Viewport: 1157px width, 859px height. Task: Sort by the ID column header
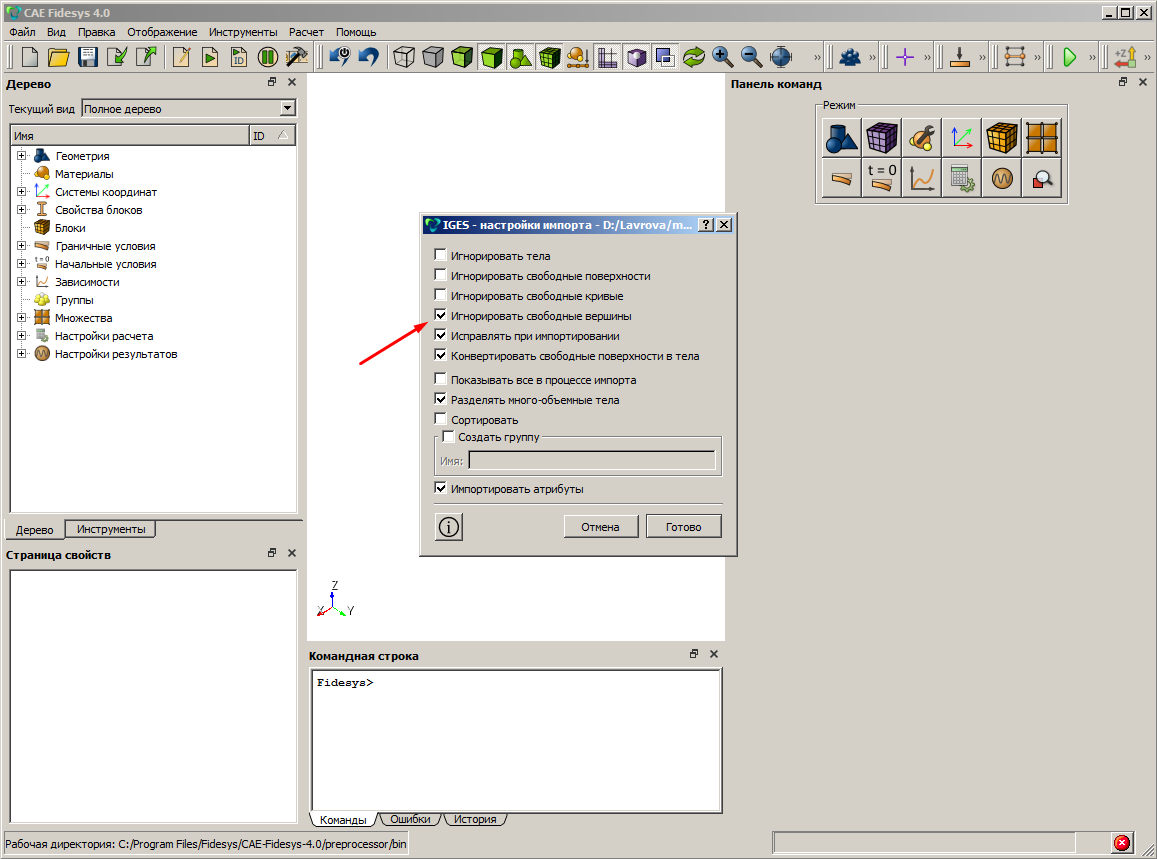click(x=272, y=136)
